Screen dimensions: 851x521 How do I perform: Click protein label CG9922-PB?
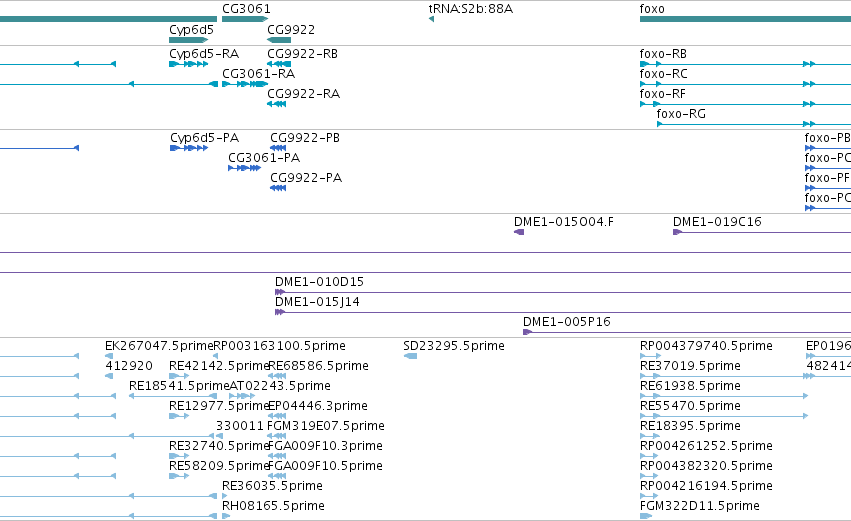click(304, 137)
